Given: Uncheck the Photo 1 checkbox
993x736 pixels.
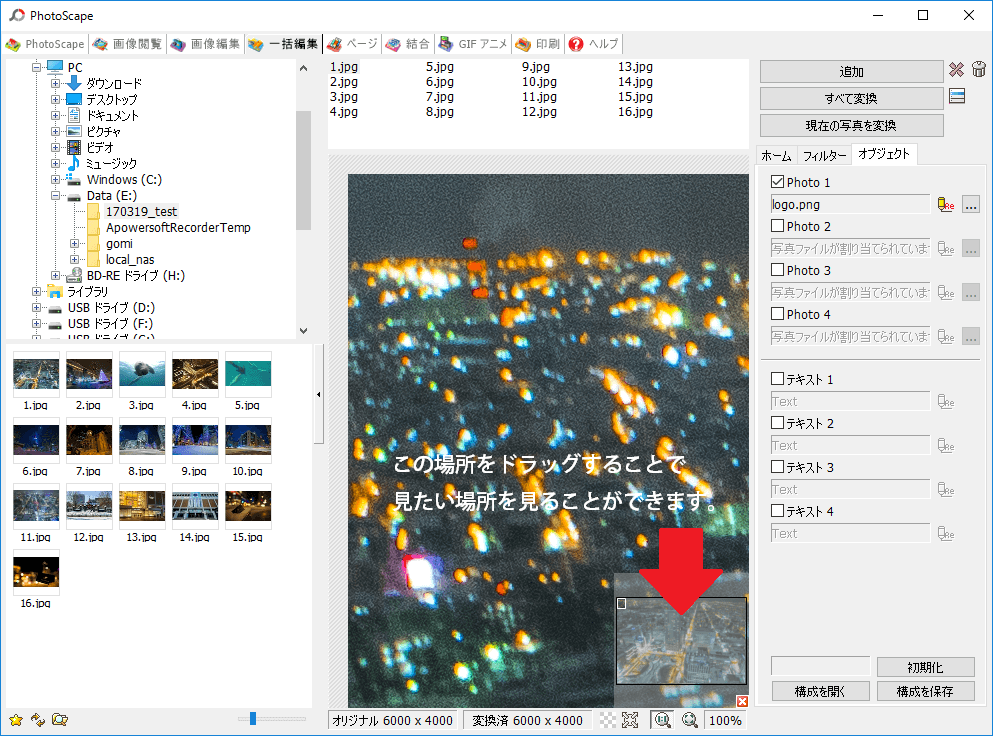Looking at the screenshot, I should [777, 183].
